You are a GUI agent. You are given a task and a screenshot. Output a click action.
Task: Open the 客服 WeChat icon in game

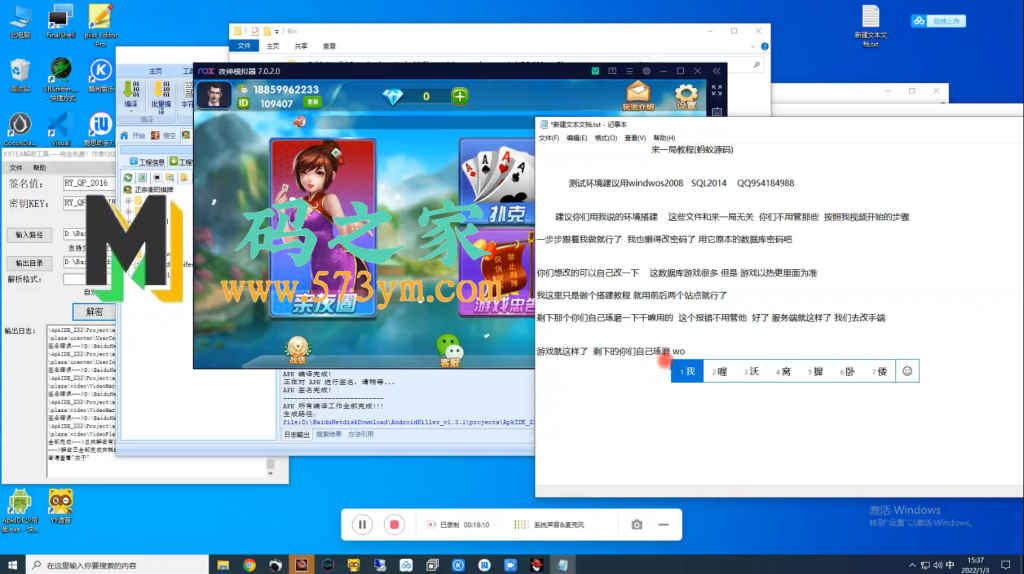pos(449,350)
